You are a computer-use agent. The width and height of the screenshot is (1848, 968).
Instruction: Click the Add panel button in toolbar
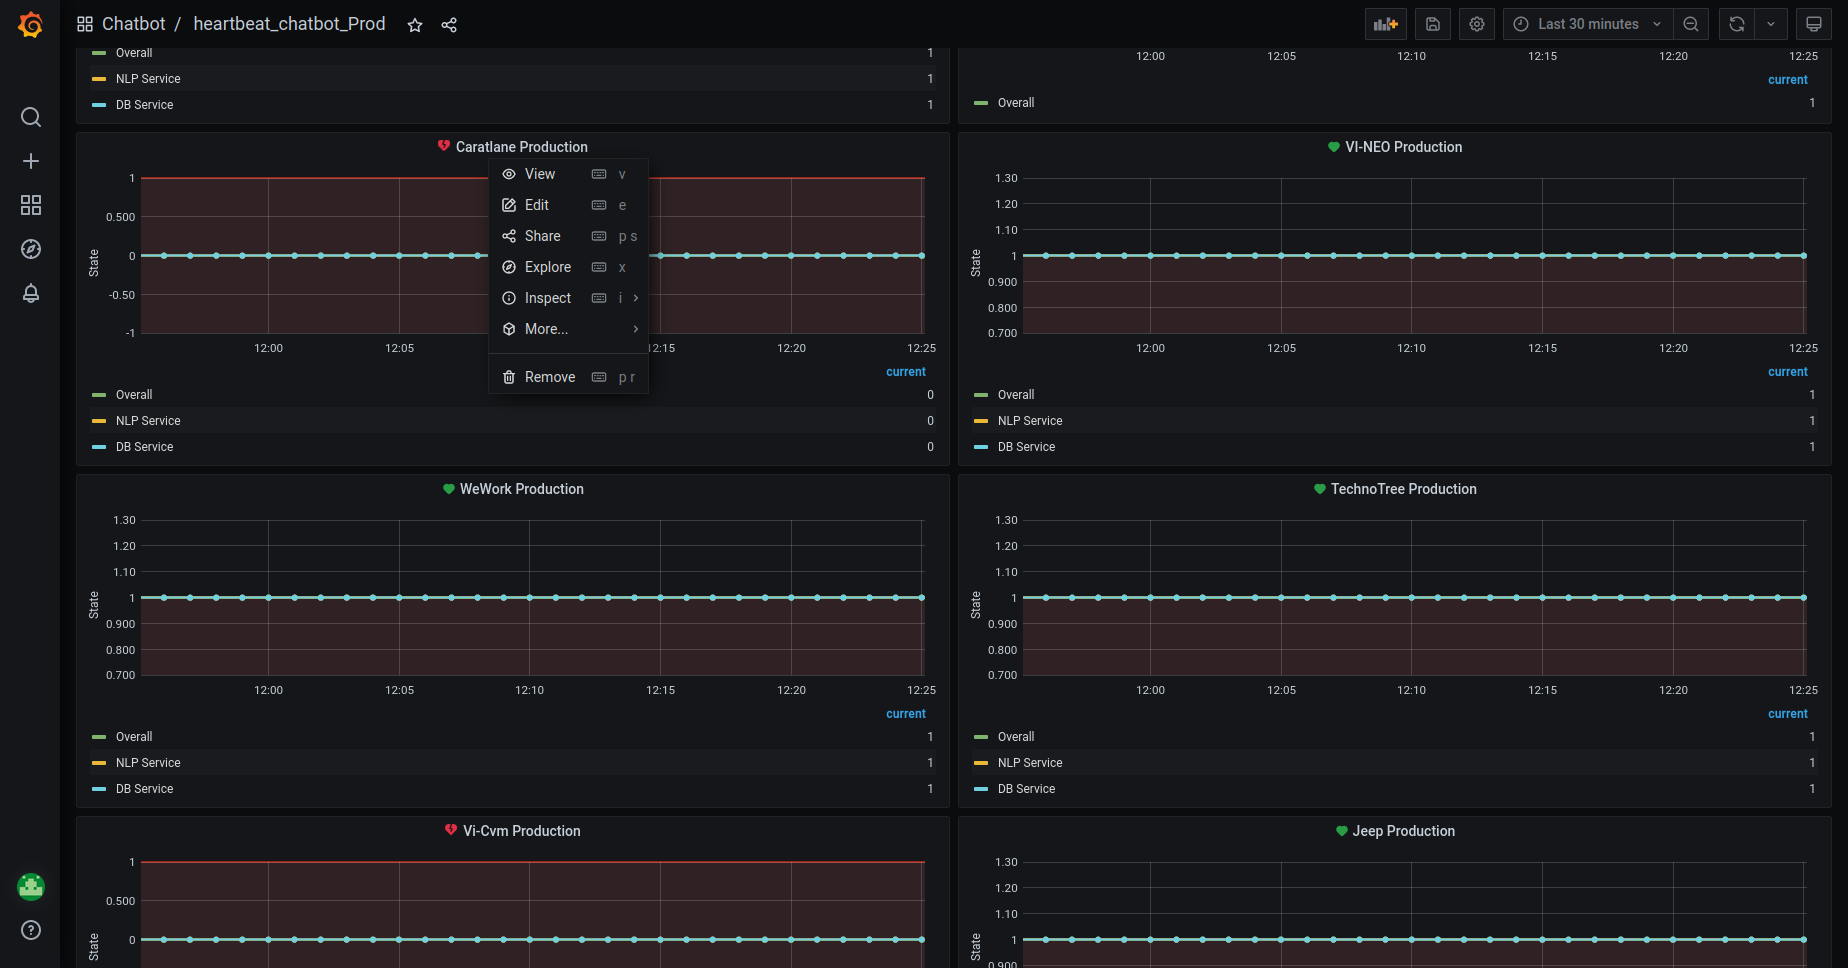point(1385,24)
